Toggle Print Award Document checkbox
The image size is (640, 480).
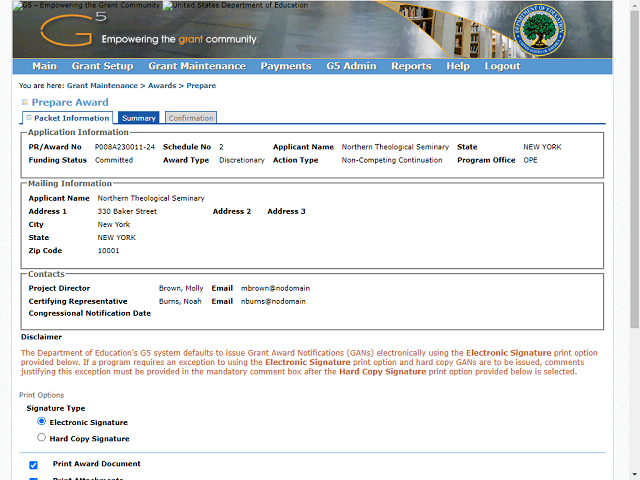tap(33, 465)
